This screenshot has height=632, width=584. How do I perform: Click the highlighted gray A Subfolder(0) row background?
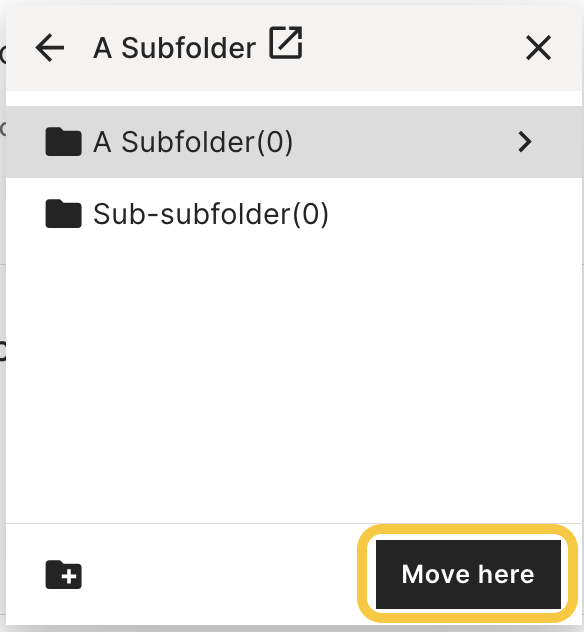tap(403, 142)
